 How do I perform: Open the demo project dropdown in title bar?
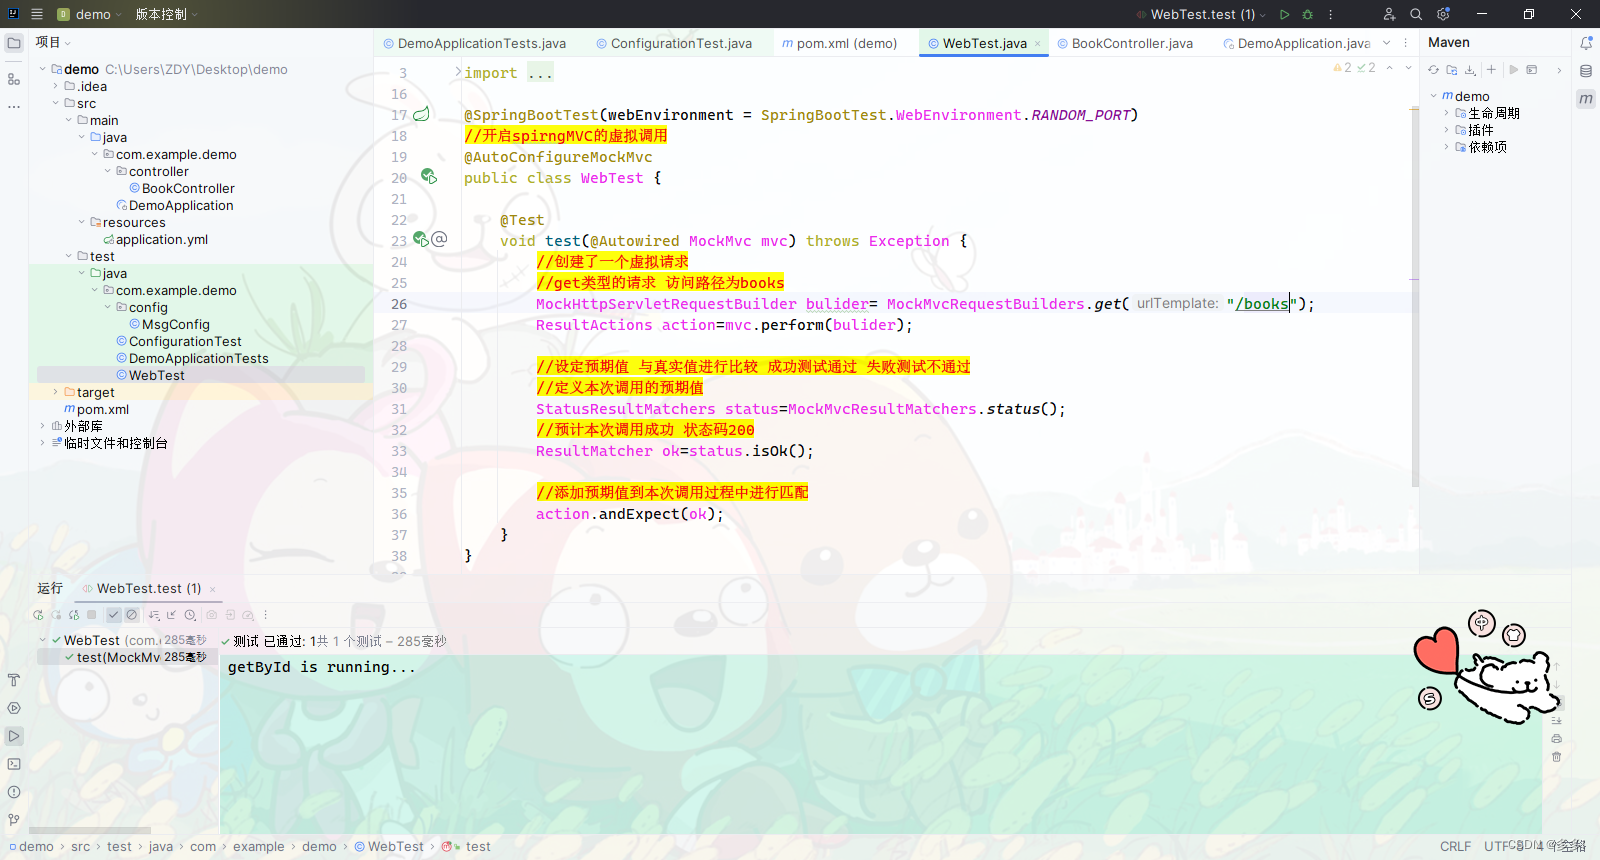pyautogui.click(x=90, y=14)
